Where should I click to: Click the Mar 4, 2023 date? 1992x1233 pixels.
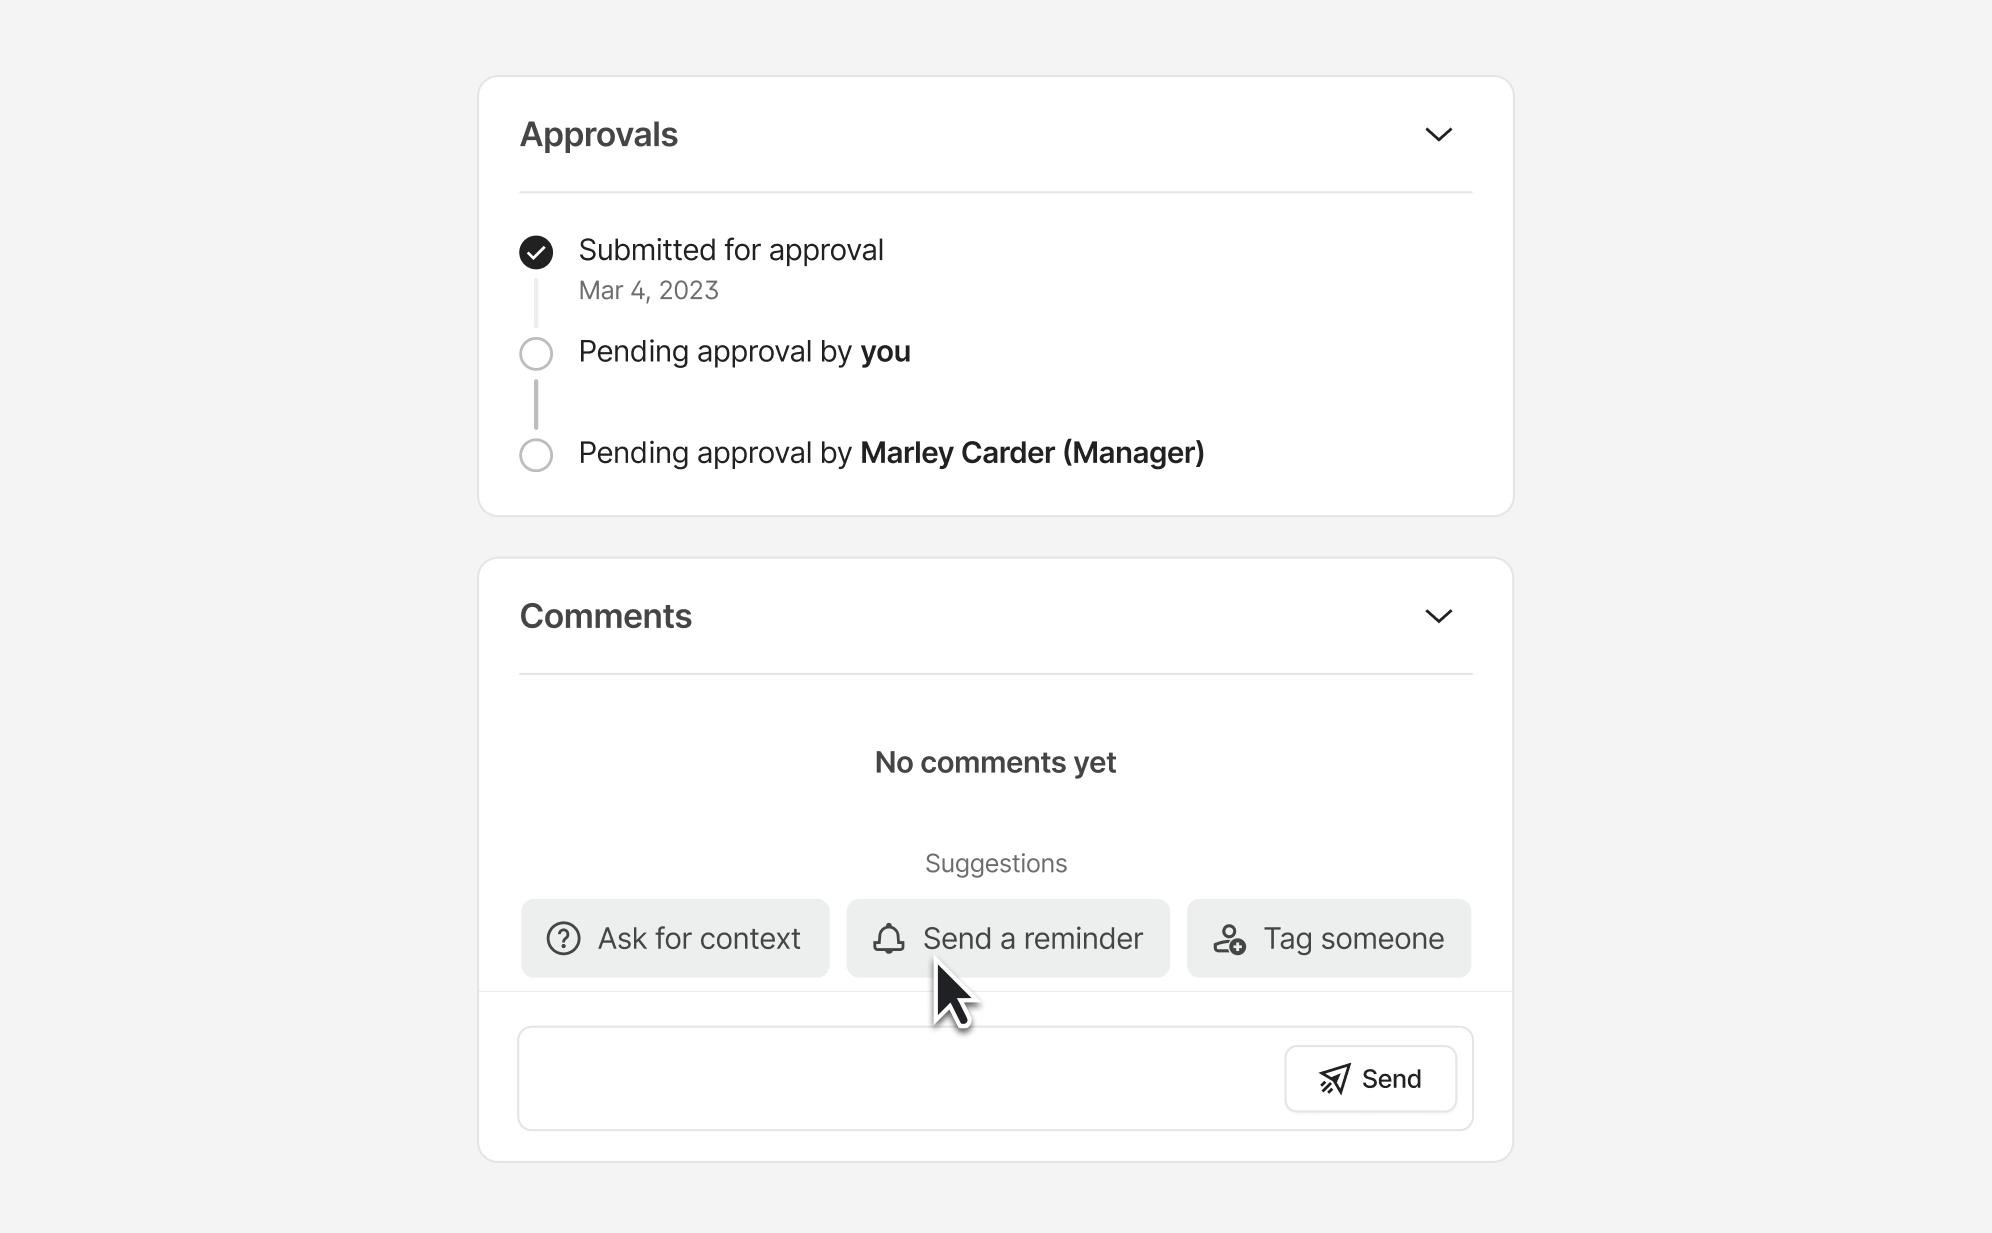pos(648,290)
